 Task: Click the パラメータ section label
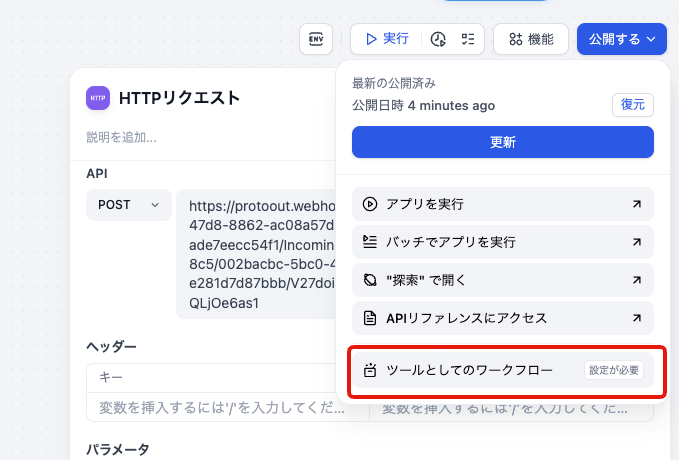coord(118,449)
